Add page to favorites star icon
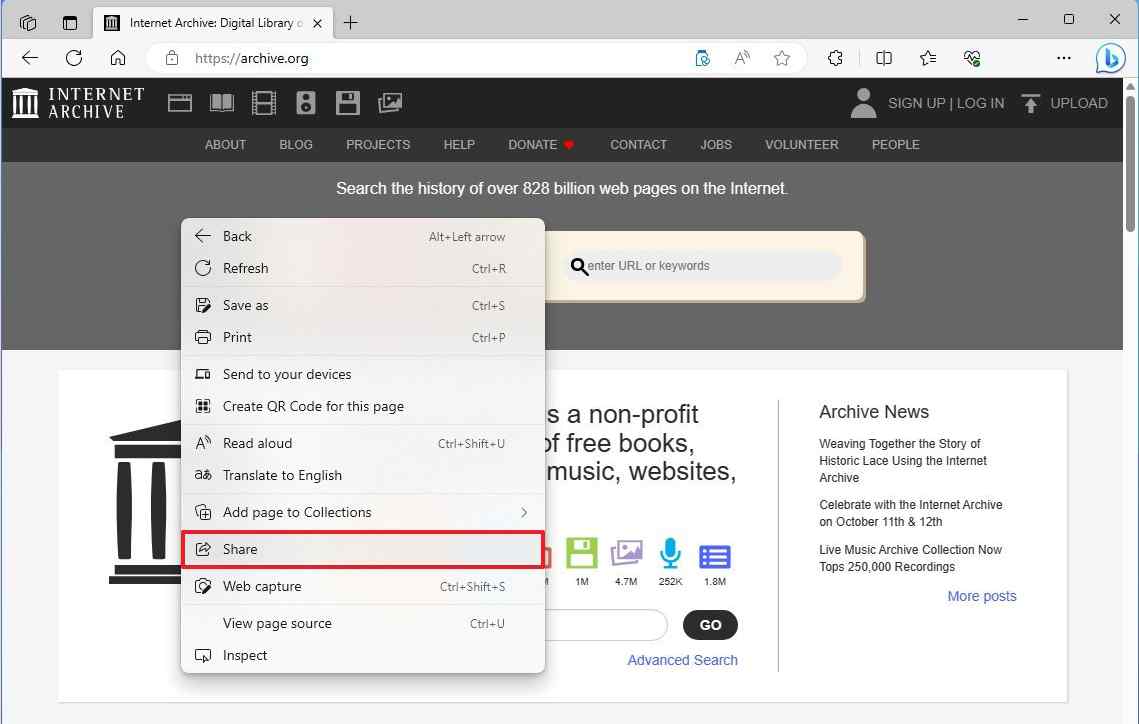Viewport: 1139px width, 724px height. (782, 58)
